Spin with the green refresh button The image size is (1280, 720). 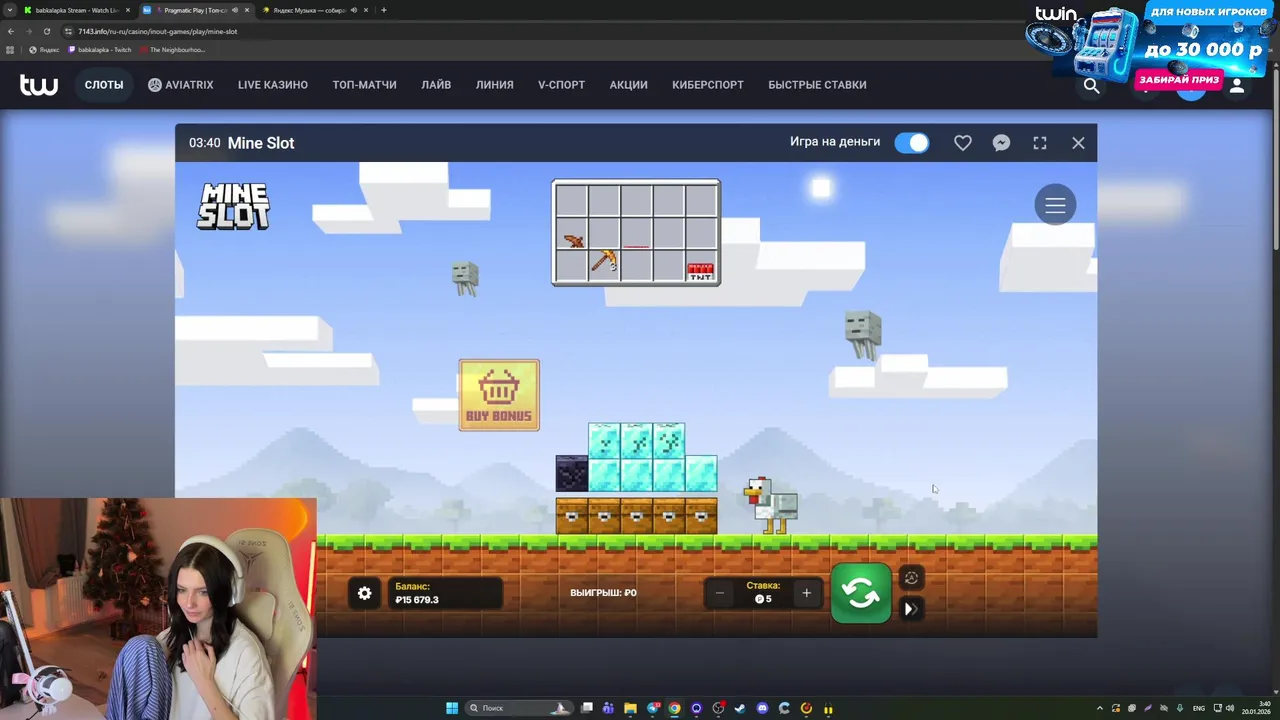coord(861,593)
